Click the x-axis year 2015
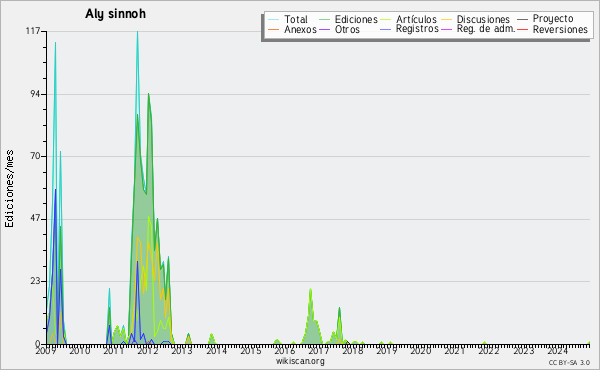This screenshot has width=600, height=370. [x=250, y=351]
